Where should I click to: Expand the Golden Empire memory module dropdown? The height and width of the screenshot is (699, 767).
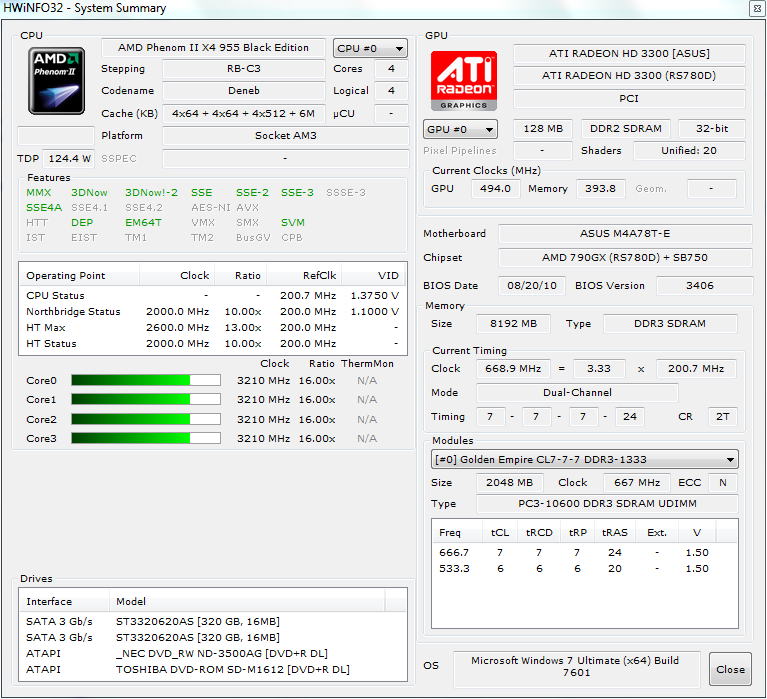coord(585,459)
